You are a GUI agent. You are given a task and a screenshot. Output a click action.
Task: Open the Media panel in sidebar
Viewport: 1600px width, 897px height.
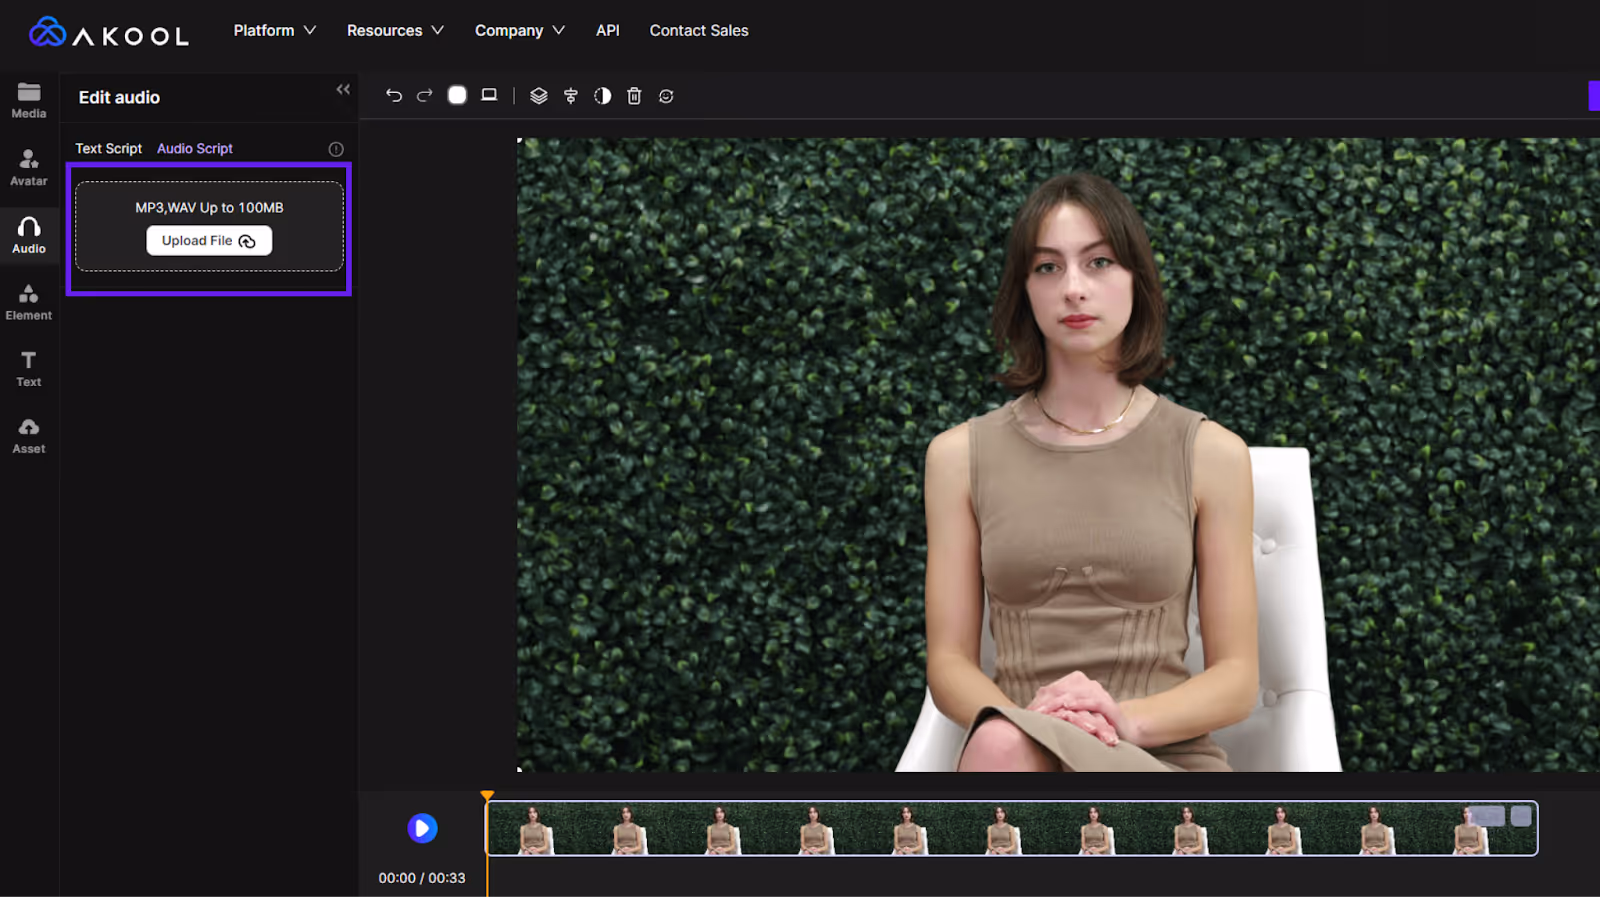point(29,100)
